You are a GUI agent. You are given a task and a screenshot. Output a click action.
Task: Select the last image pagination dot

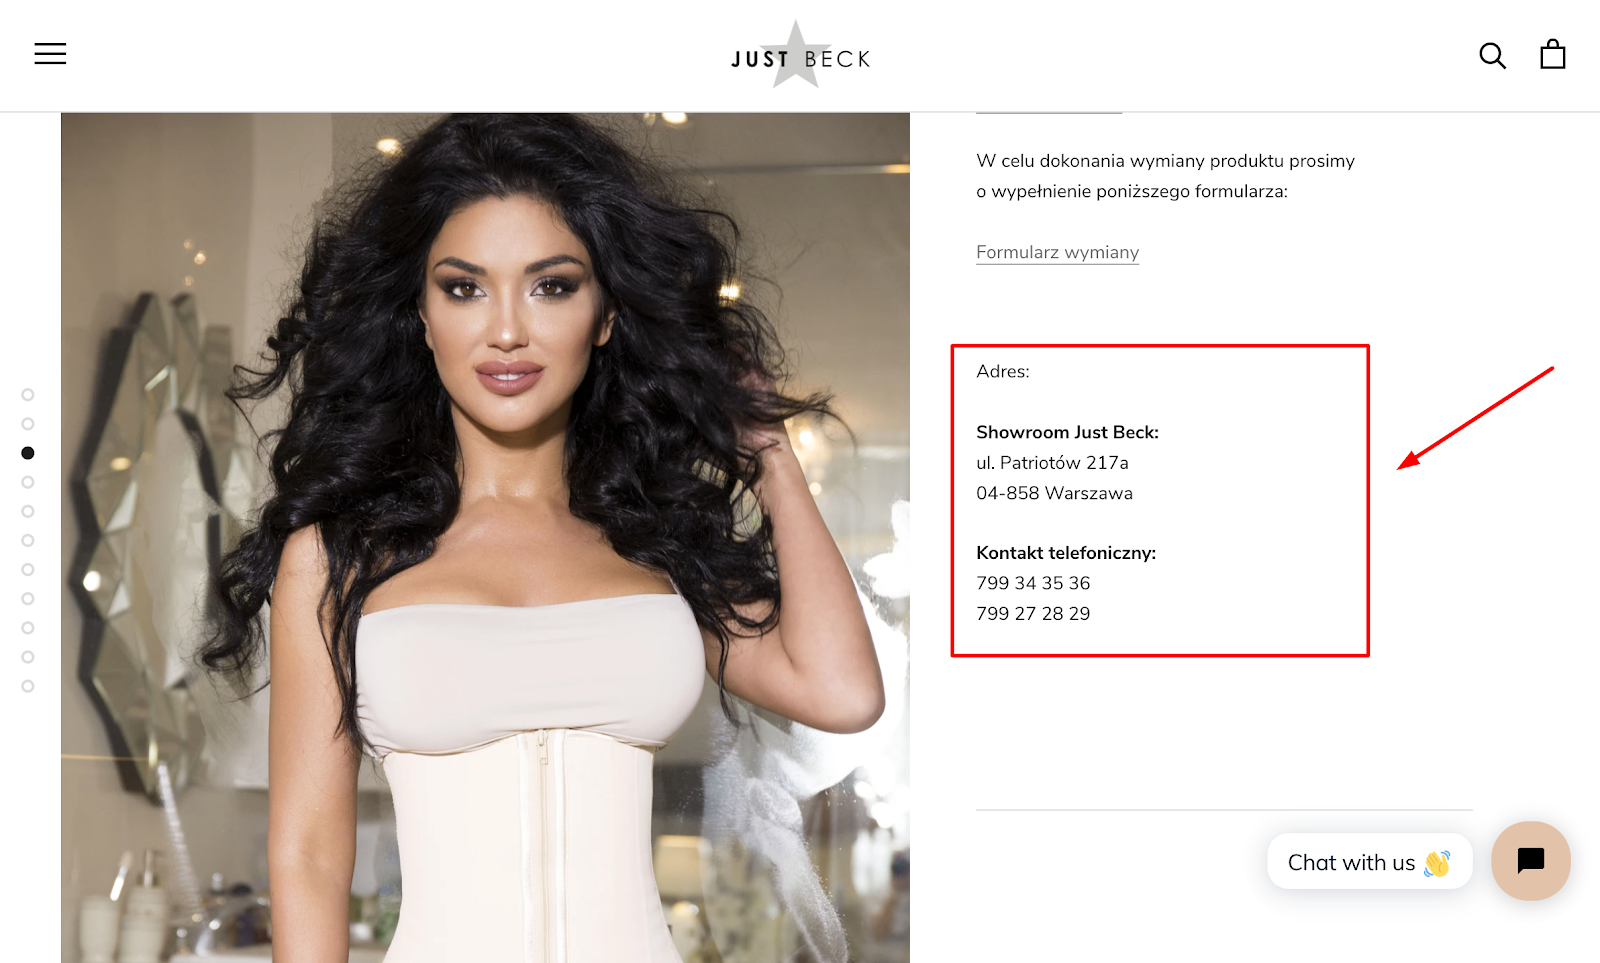[x=28, y=686]
